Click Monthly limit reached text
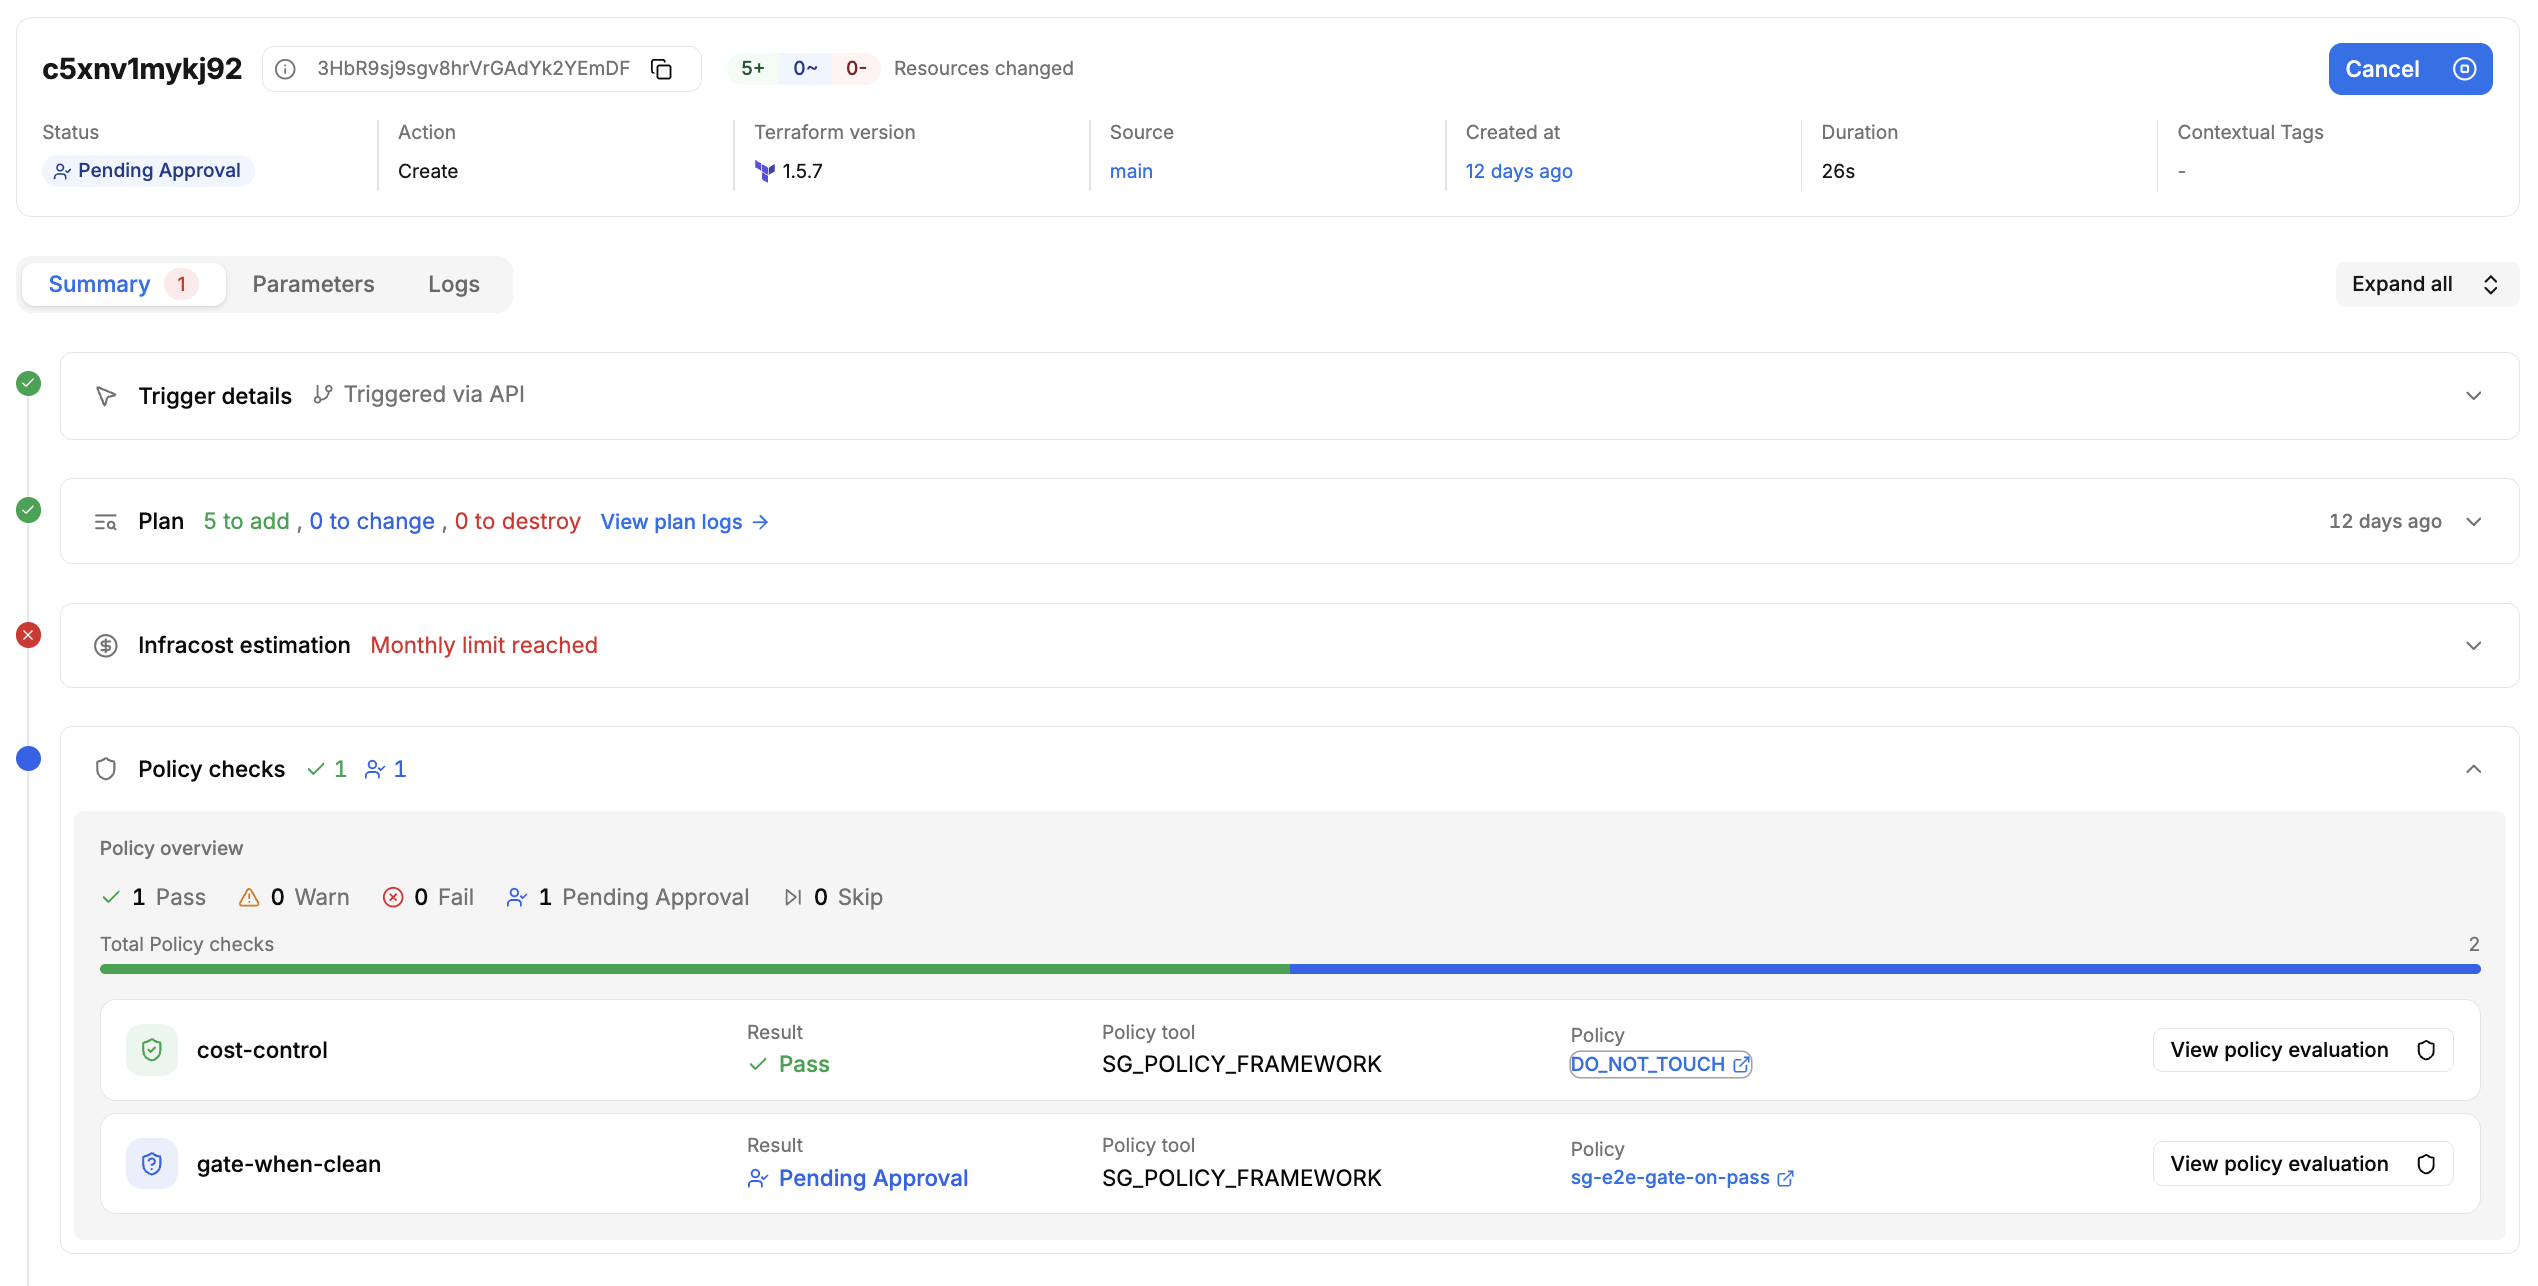Viewport: 2538px width, 1286px height. (x=484, y=645)
